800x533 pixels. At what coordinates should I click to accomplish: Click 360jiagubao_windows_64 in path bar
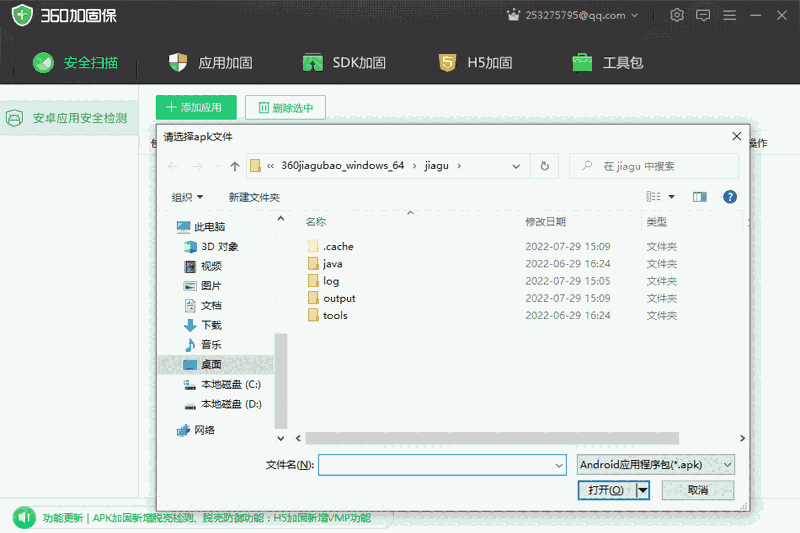(x=342, y=166)
